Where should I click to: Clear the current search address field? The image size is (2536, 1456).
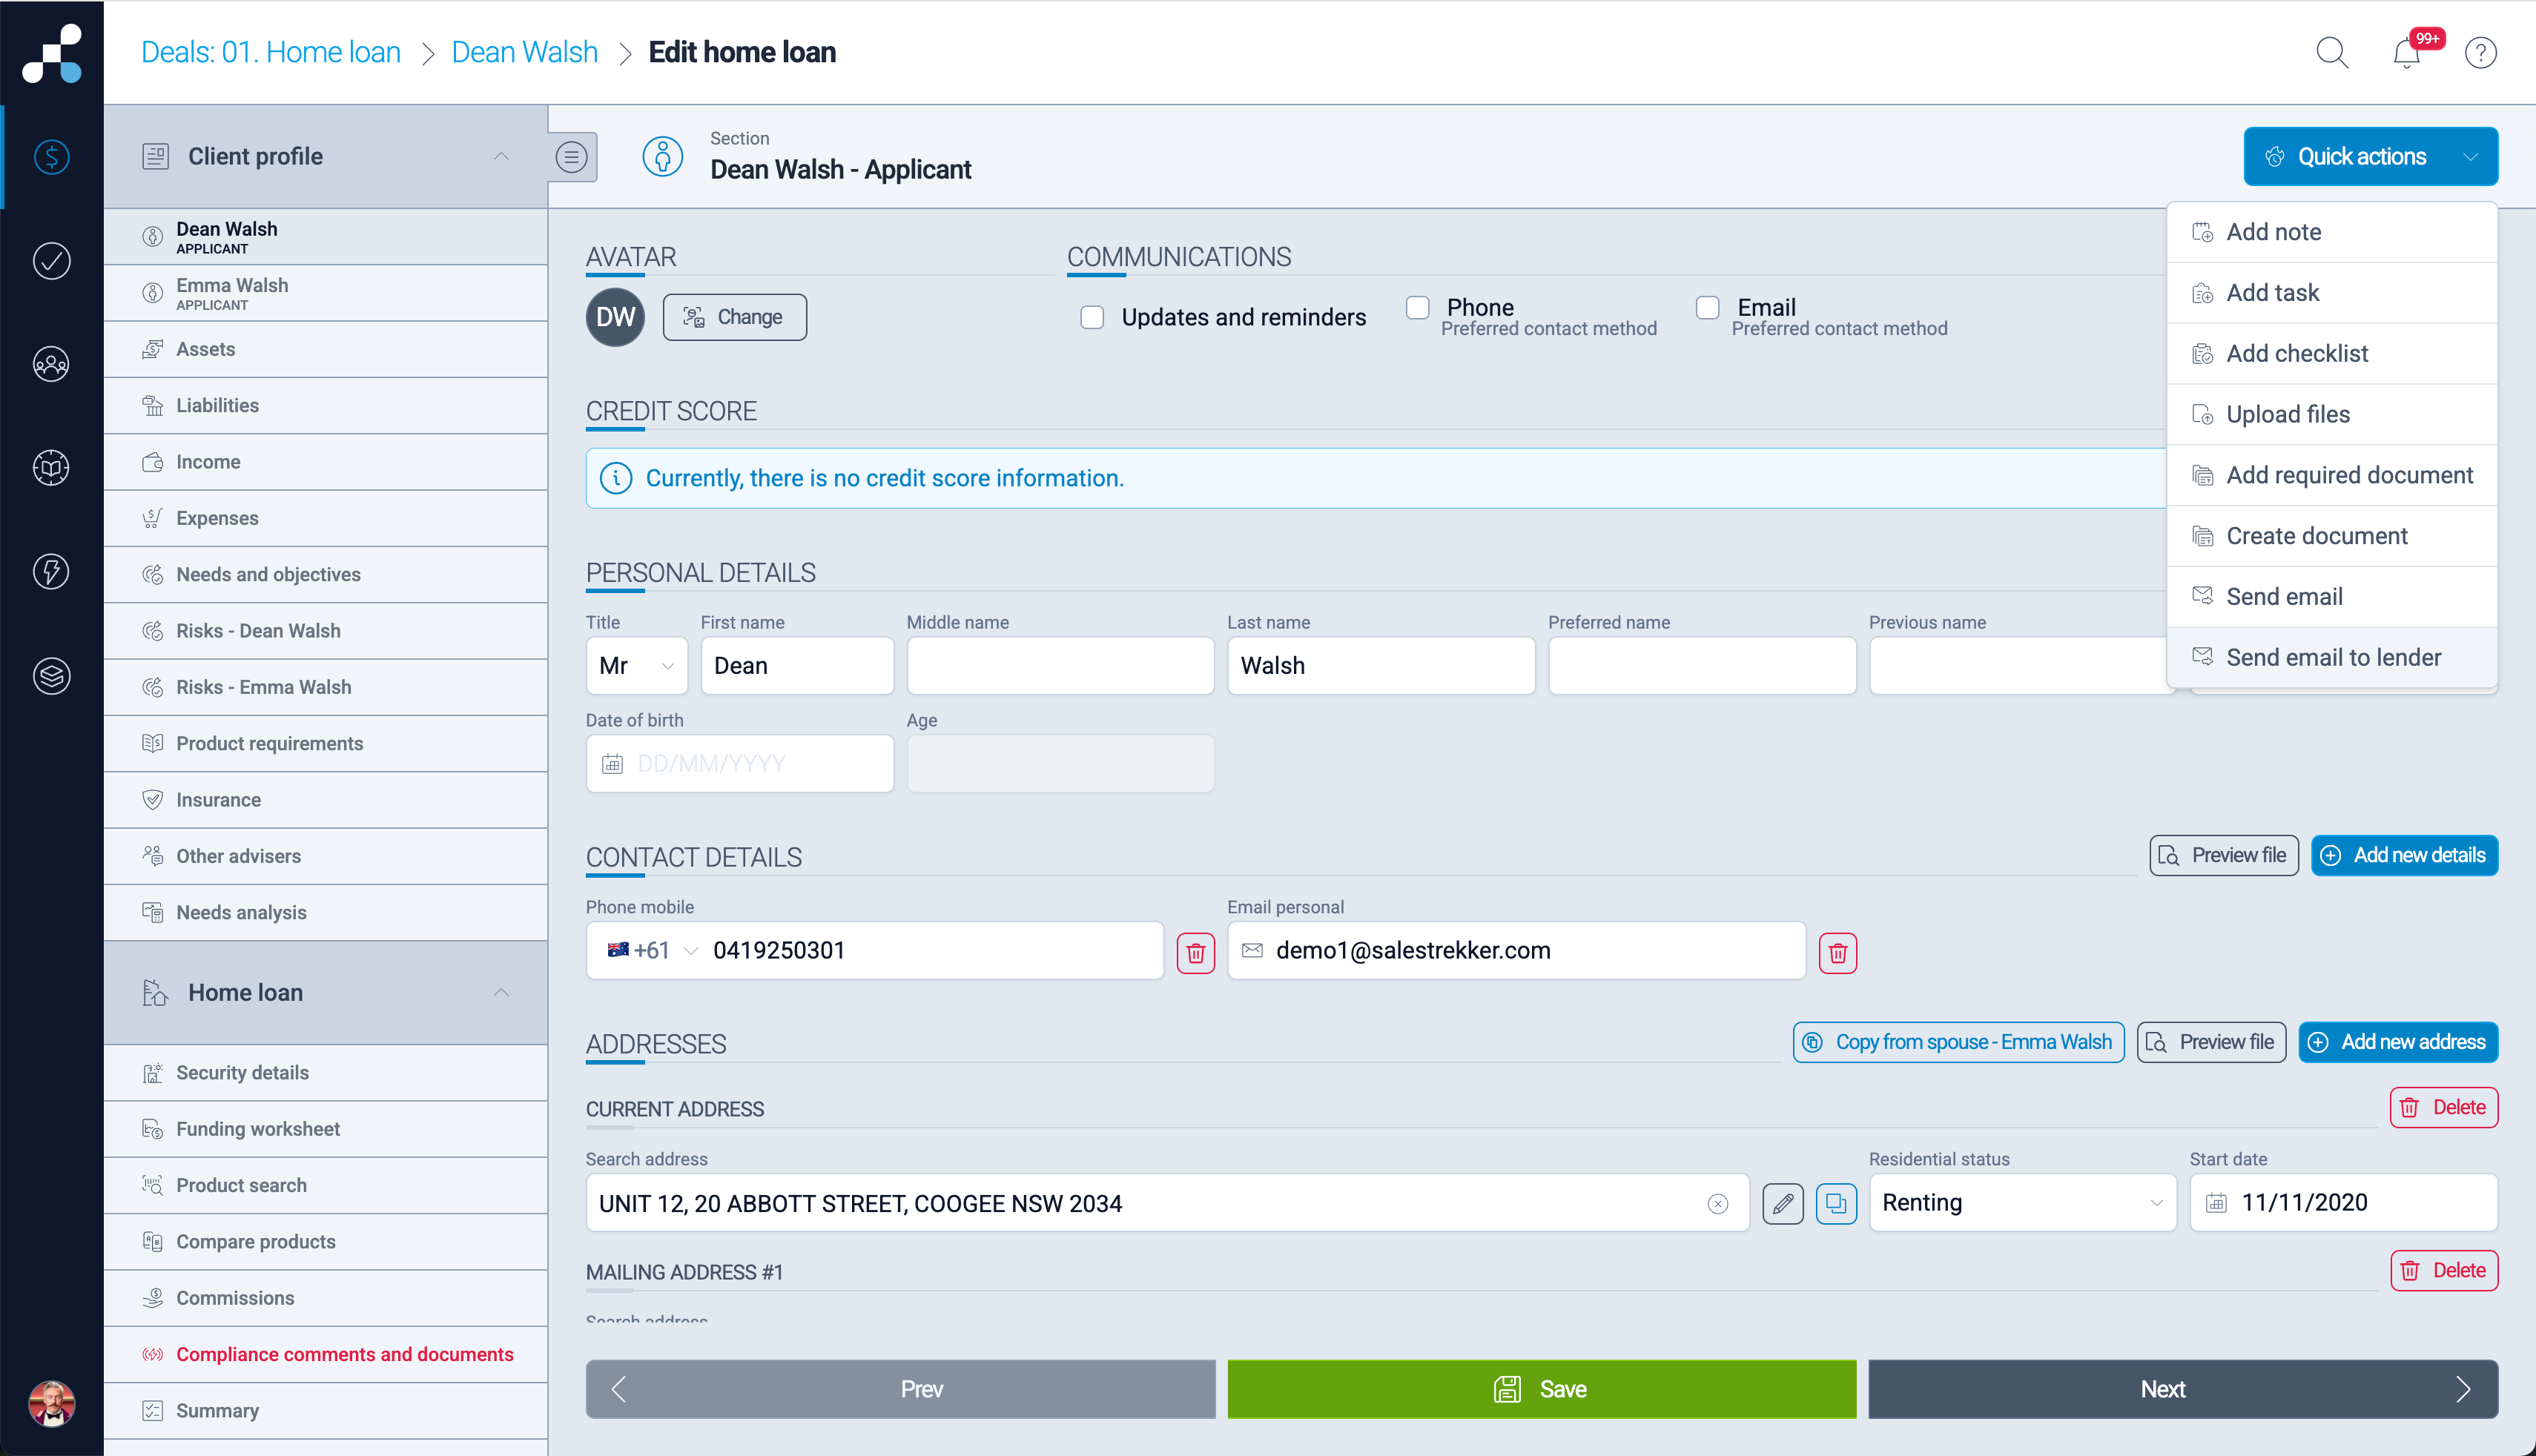[1718, 1203]
